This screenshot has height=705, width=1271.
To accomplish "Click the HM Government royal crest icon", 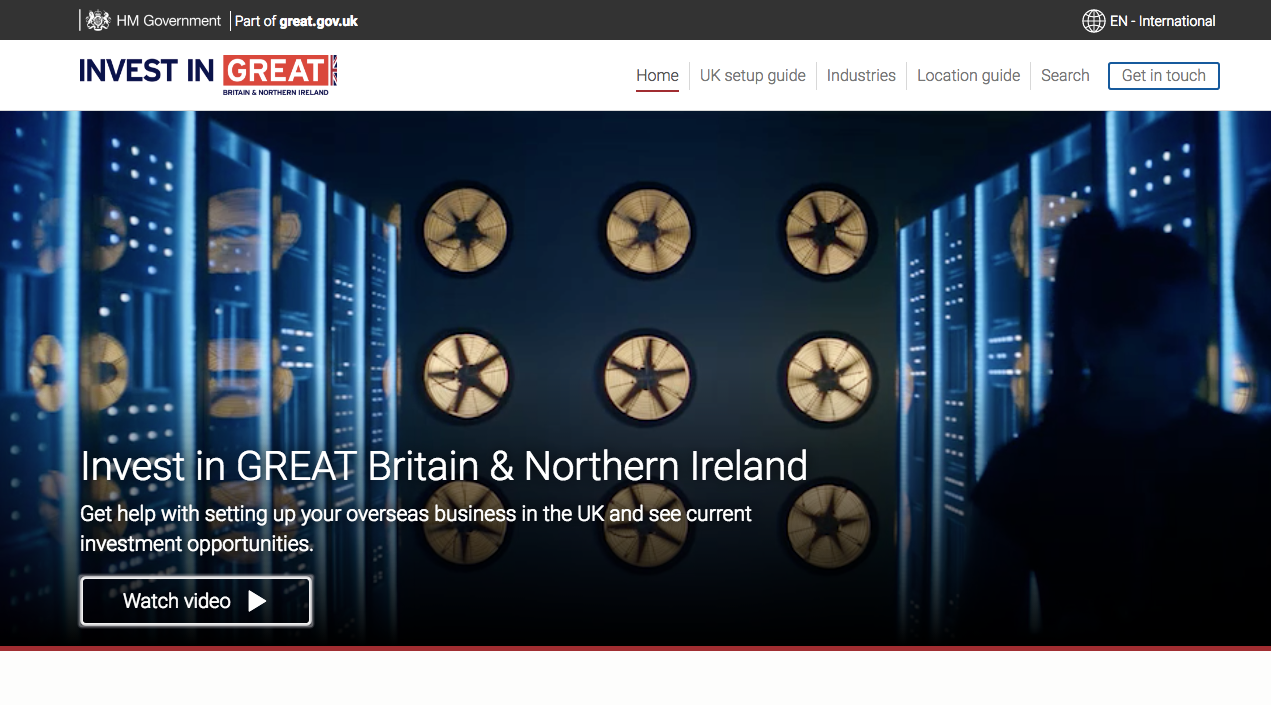I will [x=98, y=20].
